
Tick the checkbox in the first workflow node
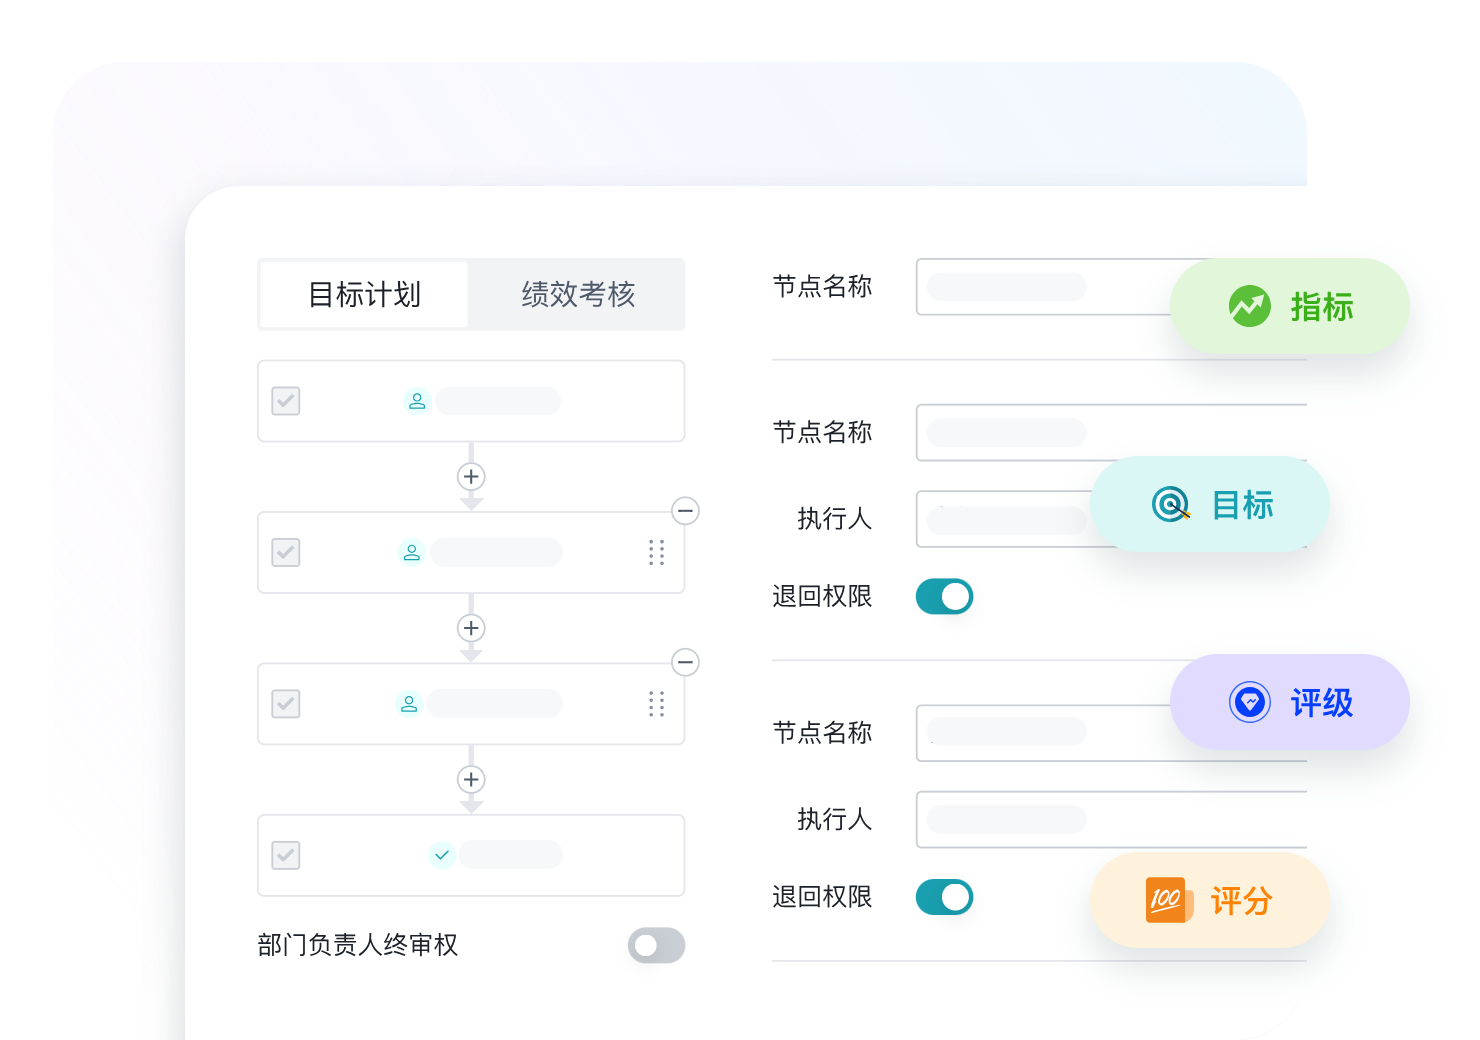tap(286, 401)
